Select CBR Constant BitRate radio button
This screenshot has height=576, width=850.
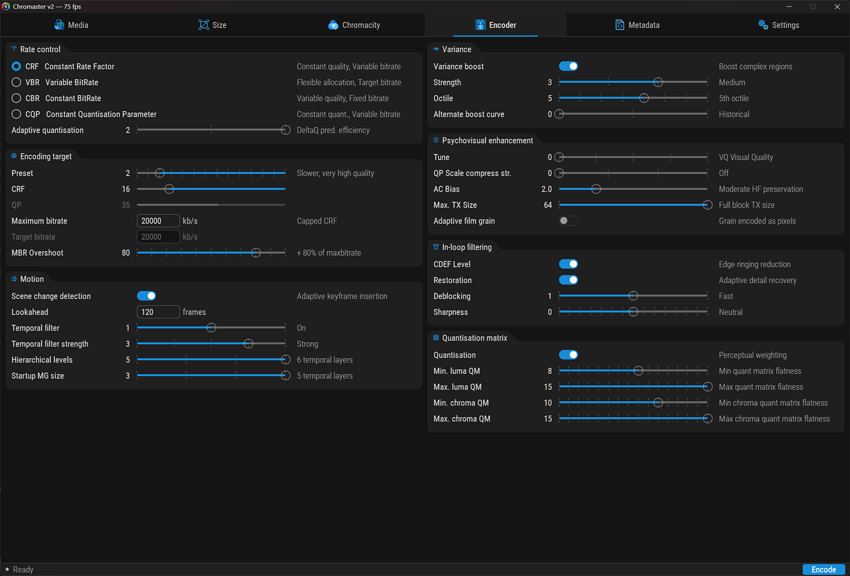pos(16,98)
